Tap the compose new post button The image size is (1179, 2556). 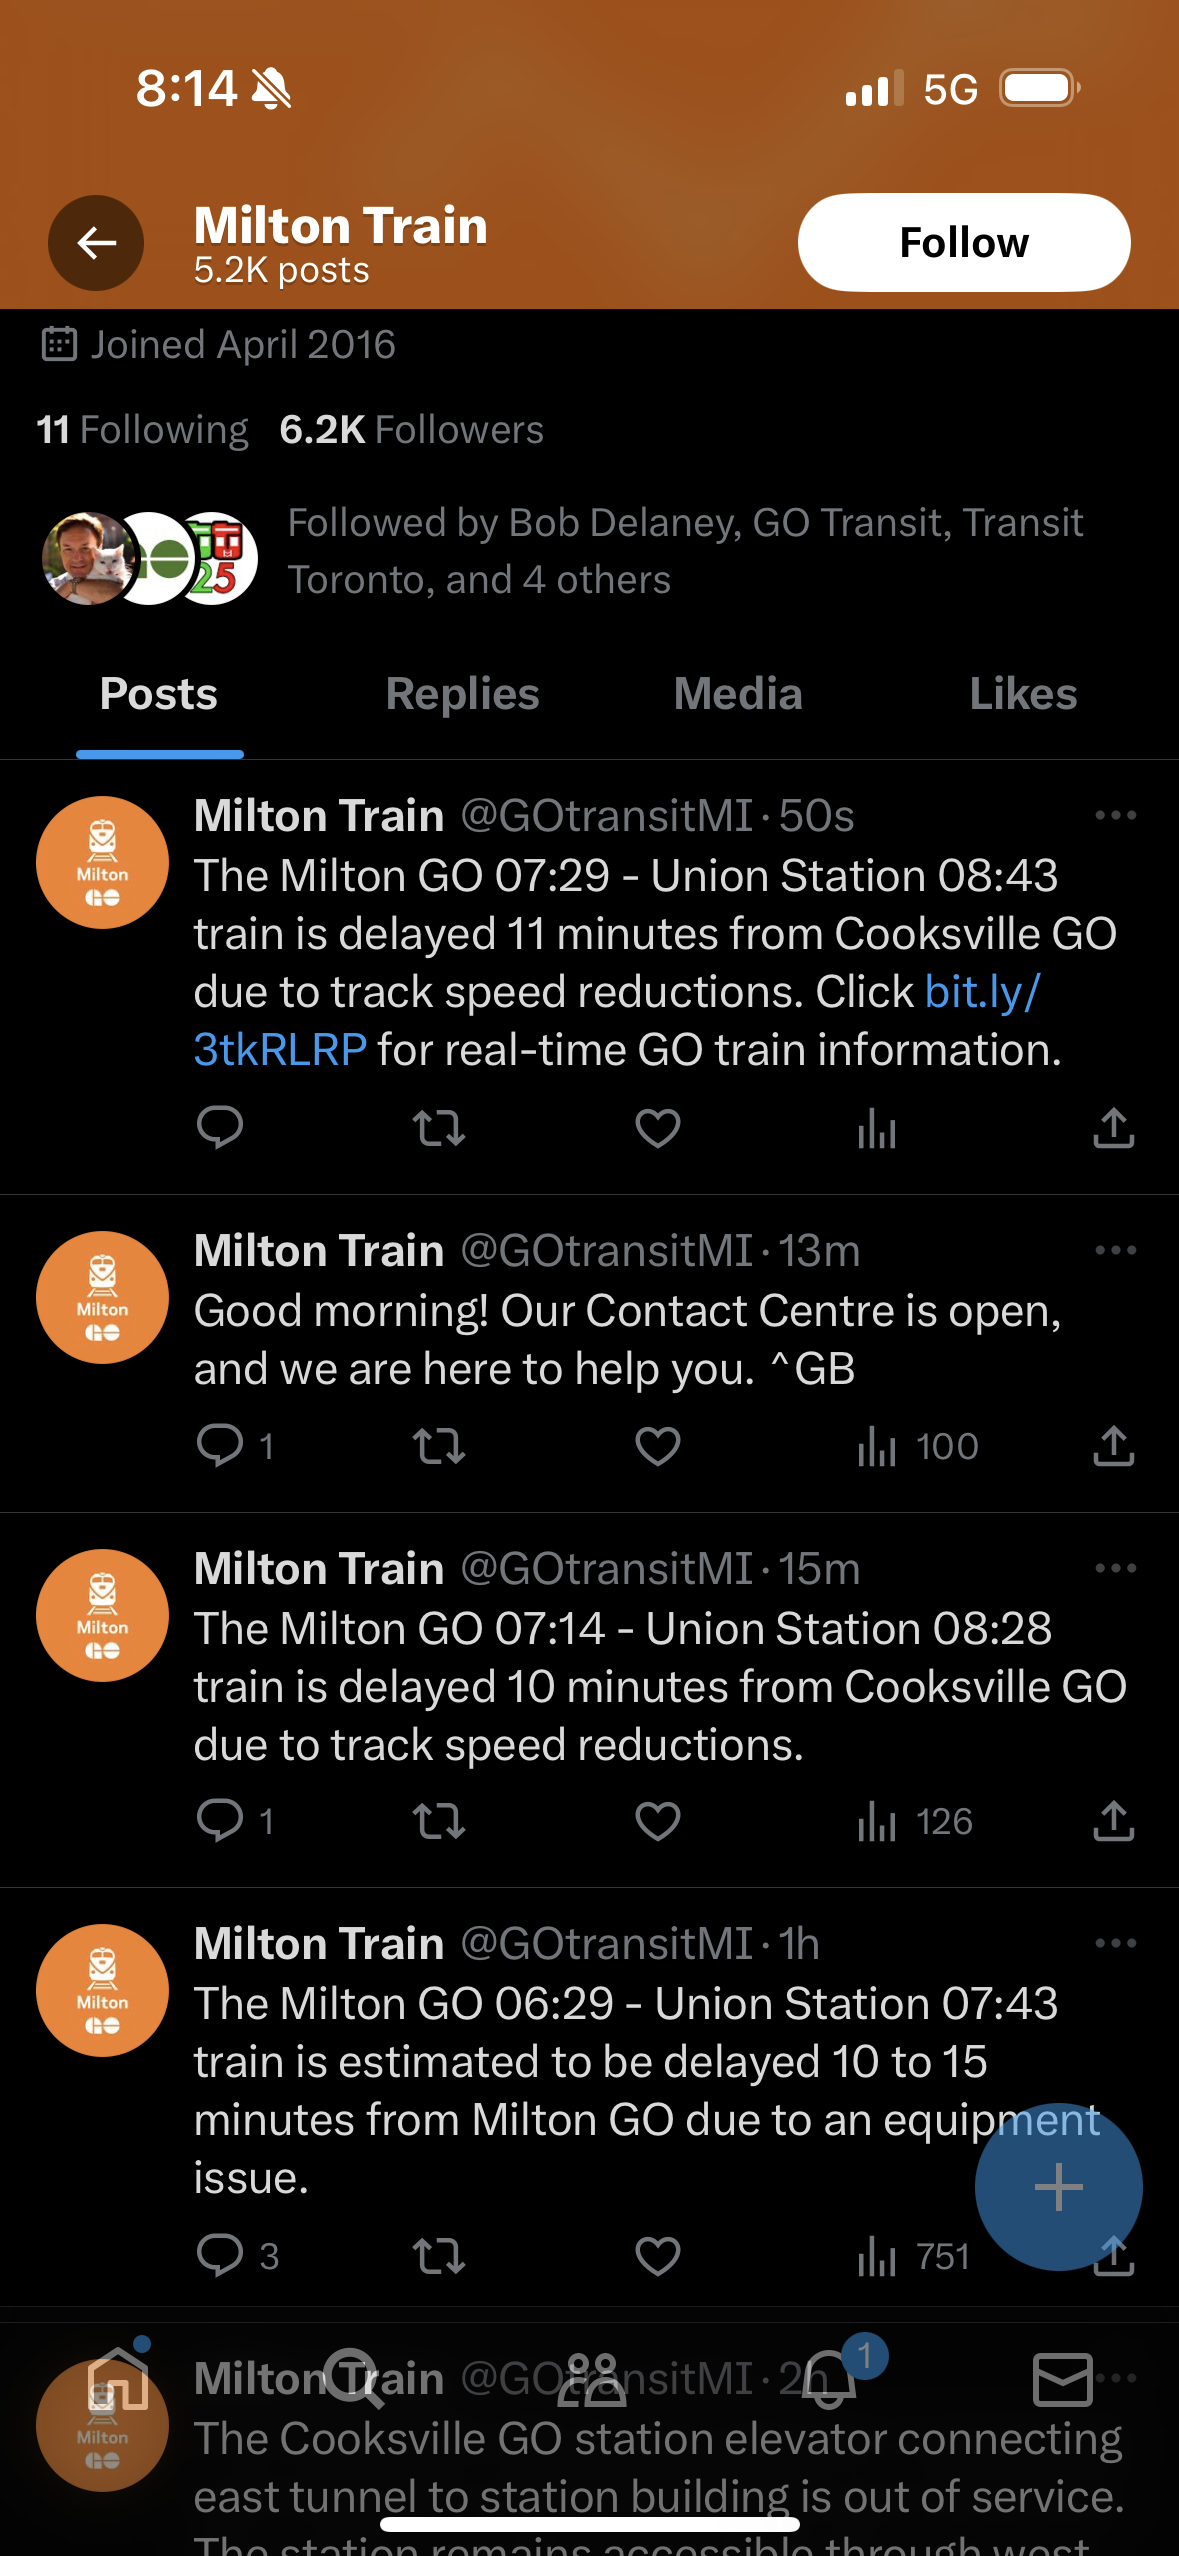tap(1058, 2186)
